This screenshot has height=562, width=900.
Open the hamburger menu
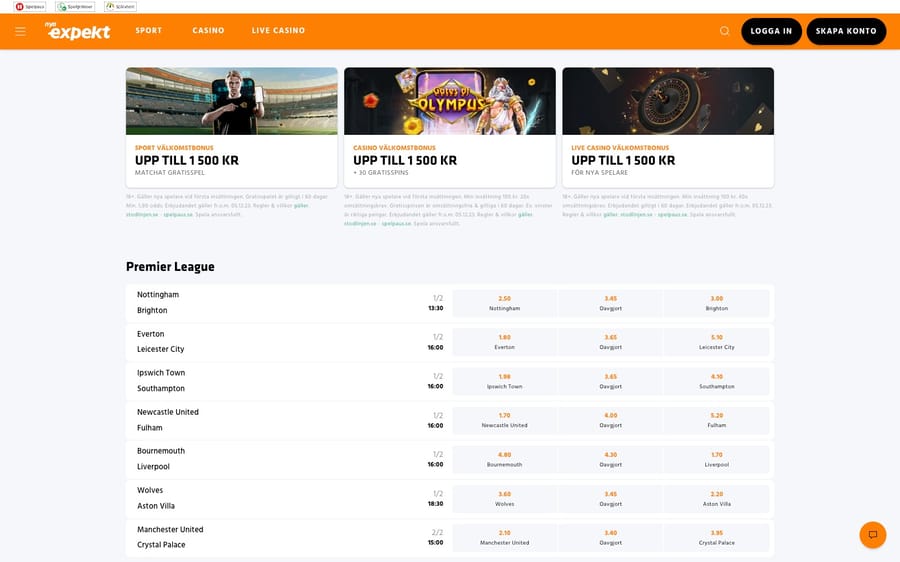(x=20, y=31)
